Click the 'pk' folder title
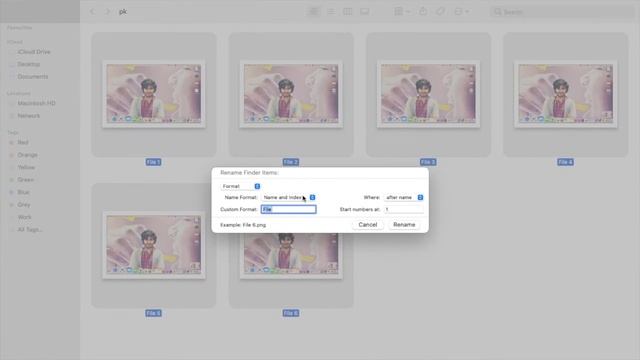The width and height of the screenshot is (640, 360). coord(123,12)
